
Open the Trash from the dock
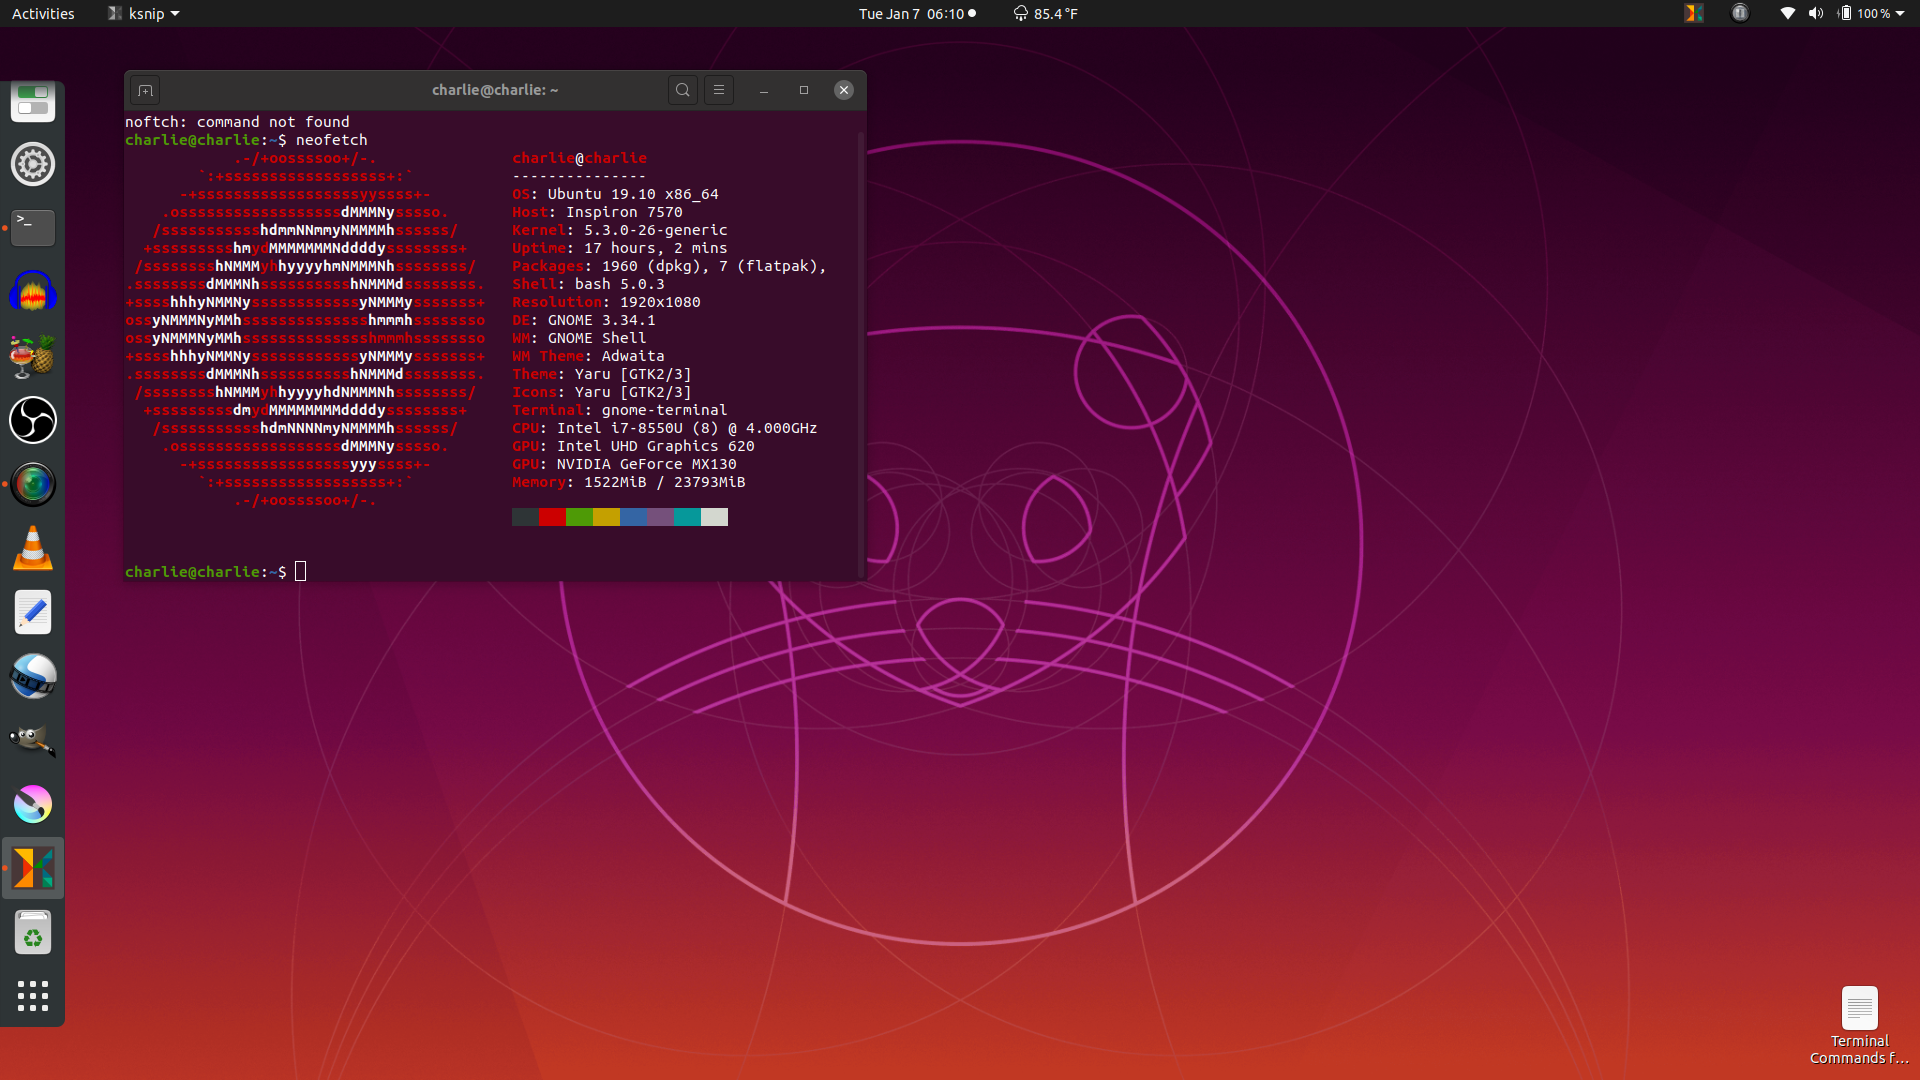click(x=33, y=932)
